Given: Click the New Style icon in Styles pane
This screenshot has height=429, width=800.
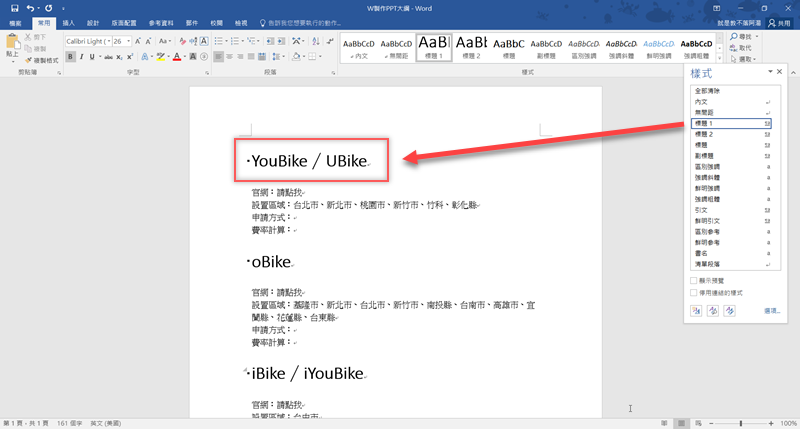Looking at the screenshot, I should [x=696, y=312].
